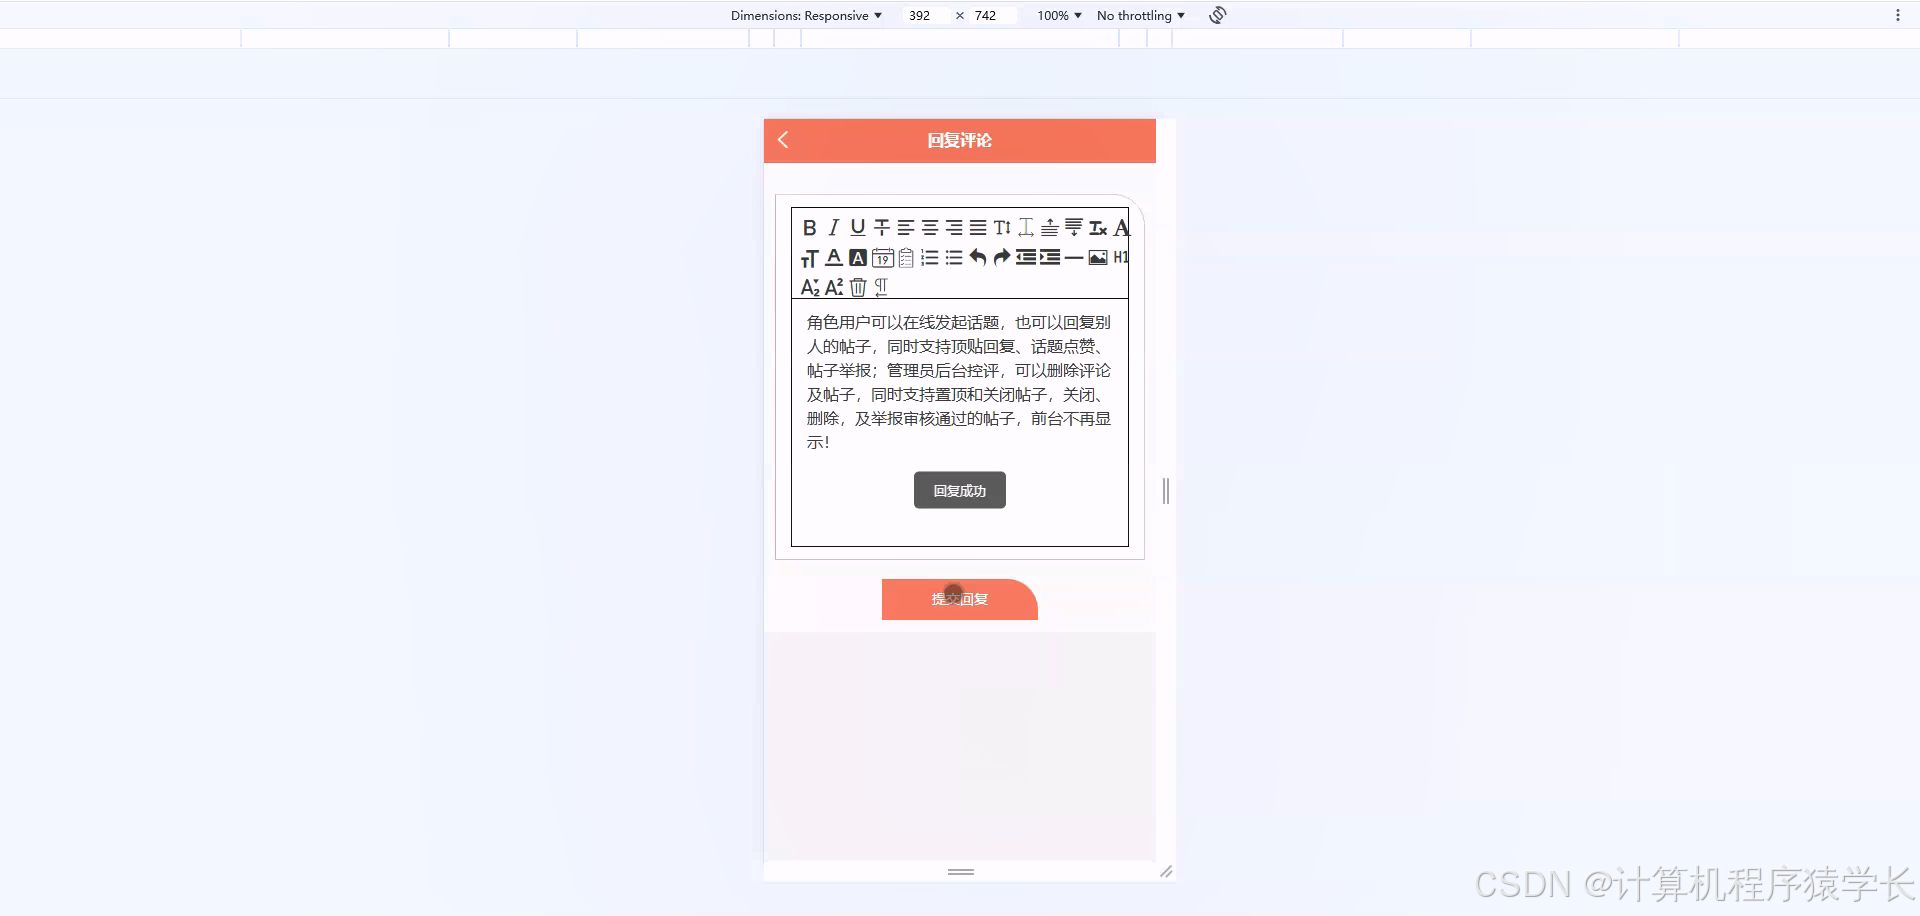Open the Dimensions: Responsive dropdown
This screenshot has height=916, width=1920.
point(806,15)
